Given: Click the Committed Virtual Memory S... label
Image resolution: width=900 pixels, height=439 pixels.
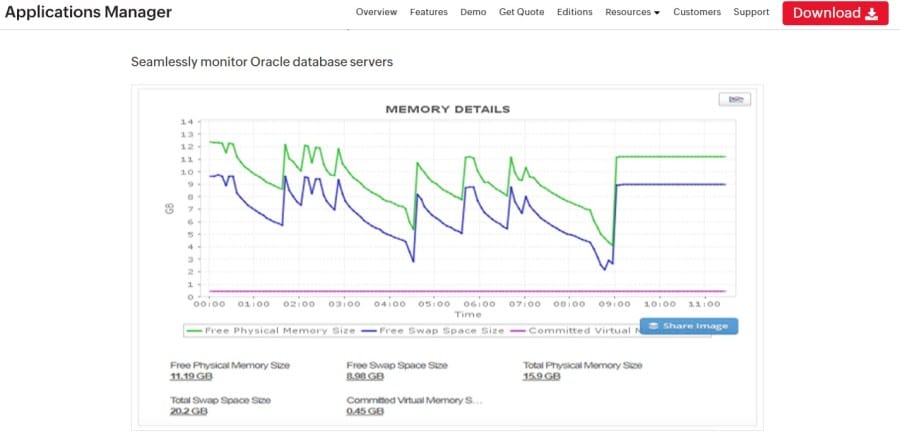Looking at the screenshot, I should click(x=414, y=400).
